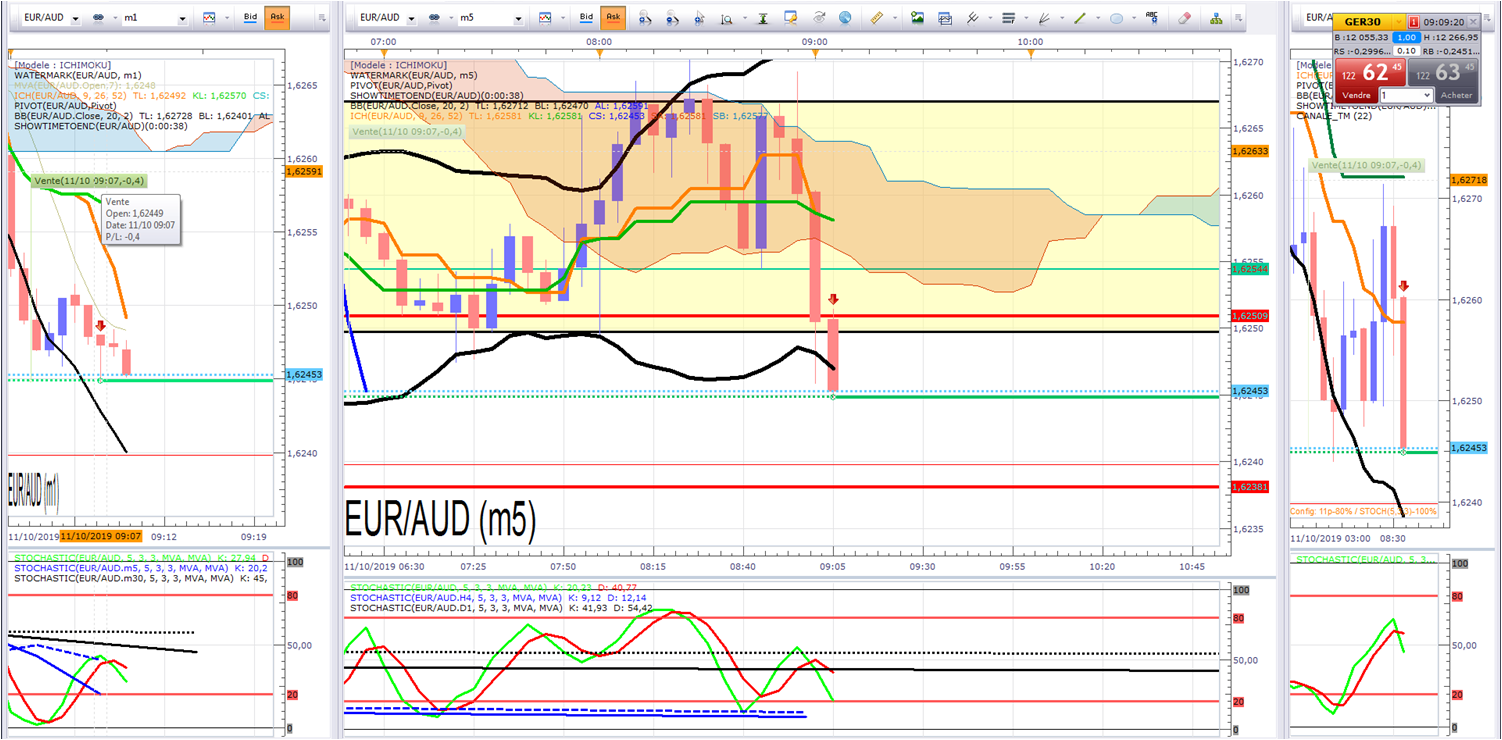Click the zoom in icon in m5 toolbar
Image resolution: width=1502 pixels, height=740 pixels.
point(646,18)
